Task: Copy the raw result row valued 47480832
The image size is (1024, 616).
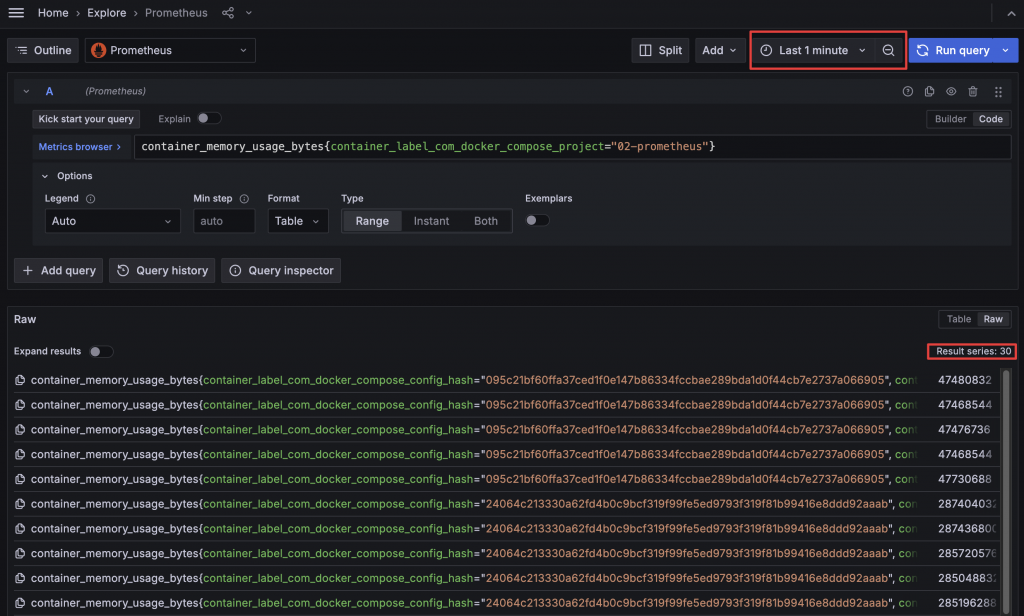Action: pyautogui.click(x=20, y=380)
